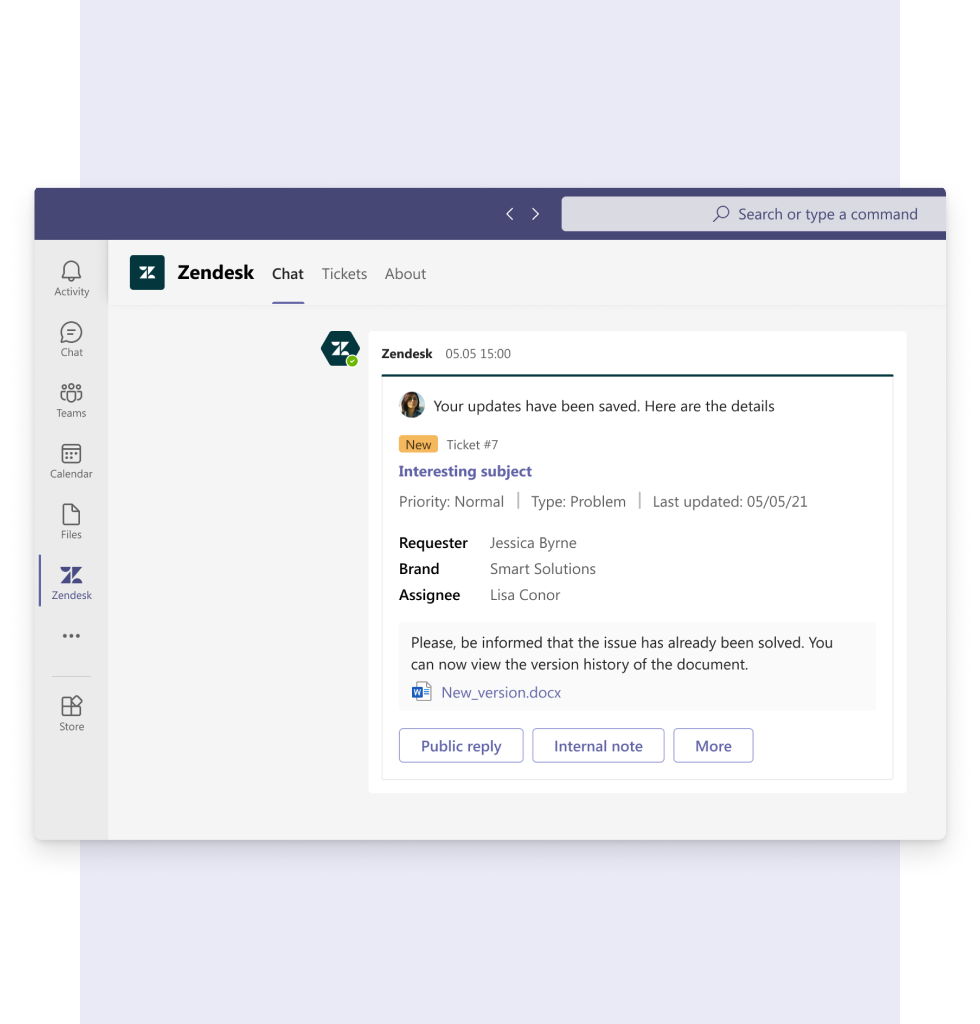Click the Internal note button
Screen dimensions: 980x1024
[598, 745]
